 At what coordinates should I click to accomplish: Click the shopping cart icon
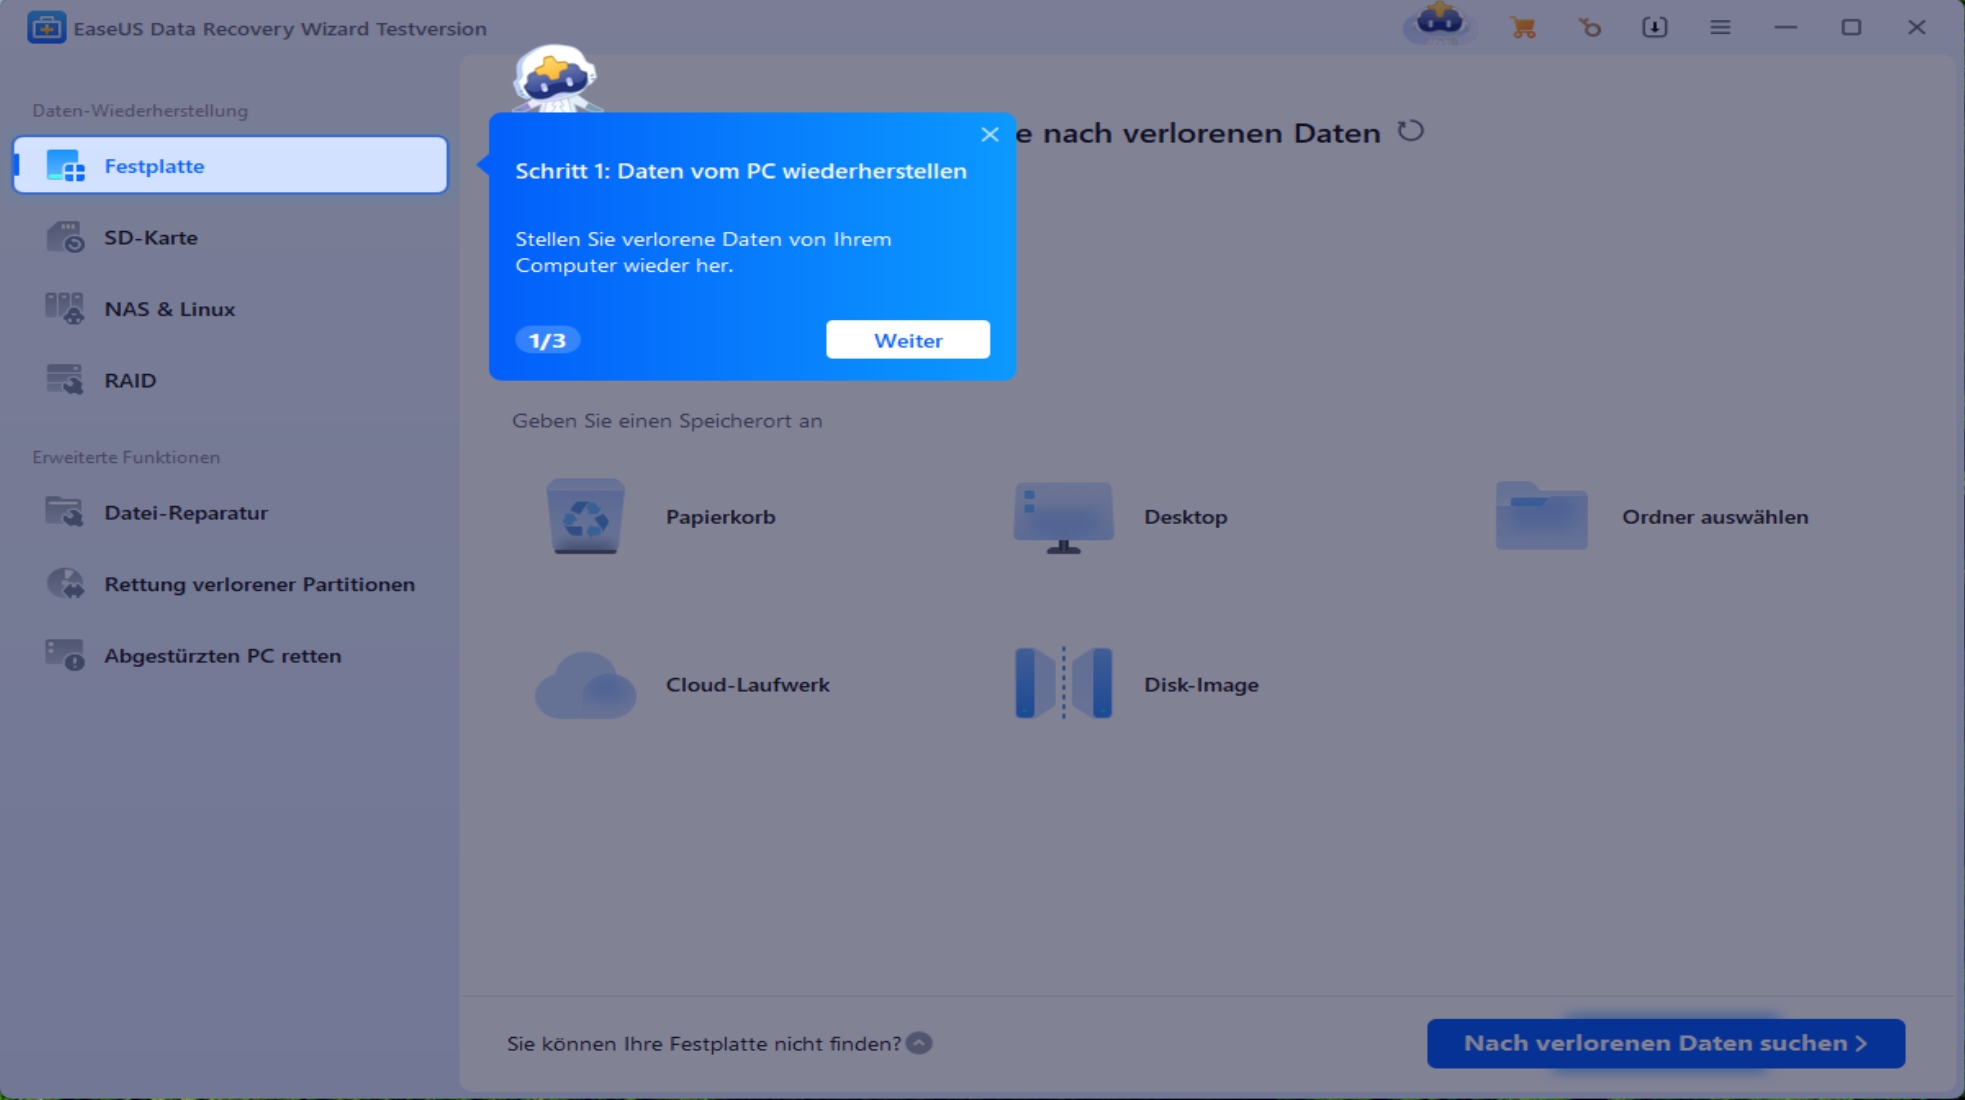coord(1523,28)
